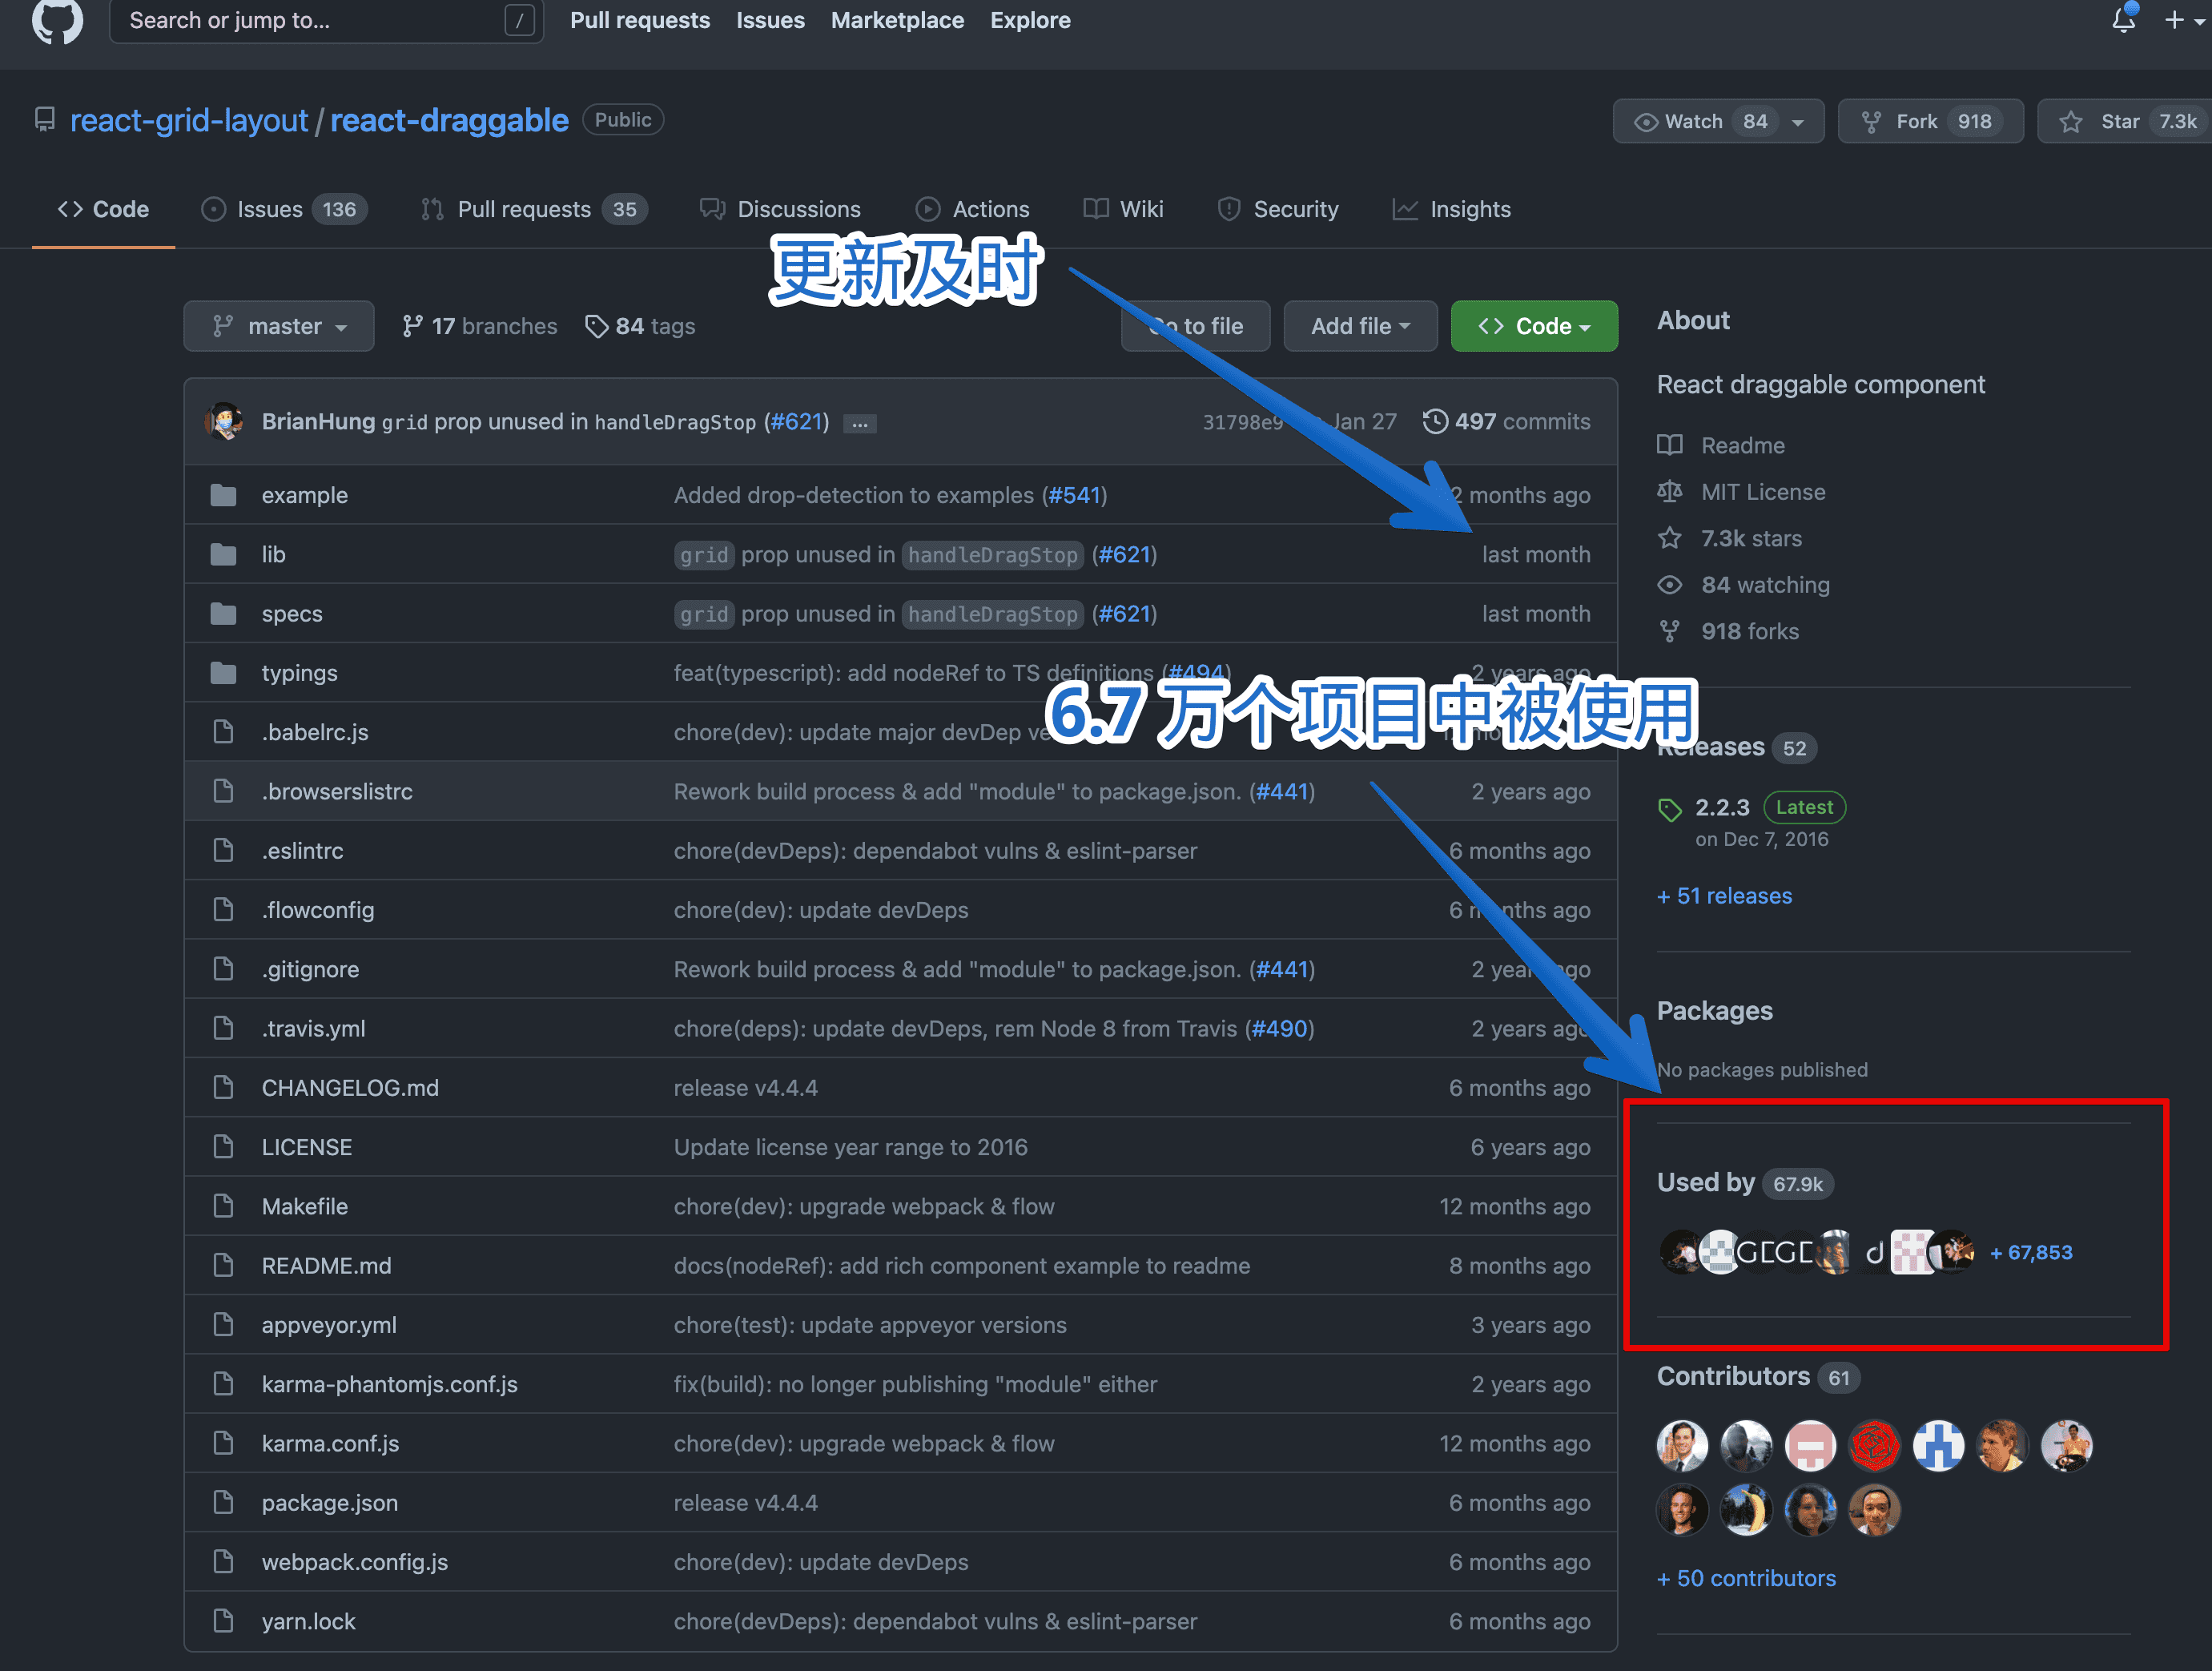This screenshot has height=1671, width=2212.
Task: Click BrianHung's avatar in latest commit
Action: tap(225, 421)
